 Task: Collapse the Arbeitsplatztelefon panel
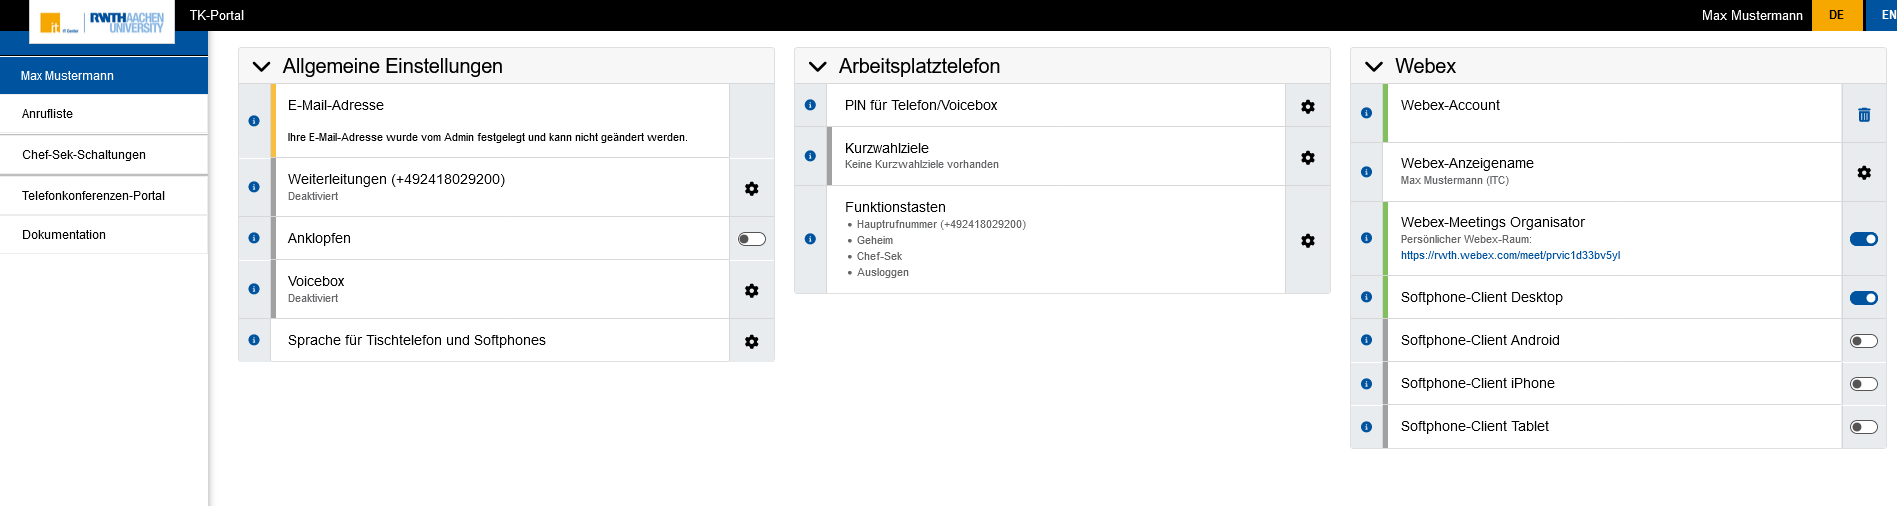(818, 66)
